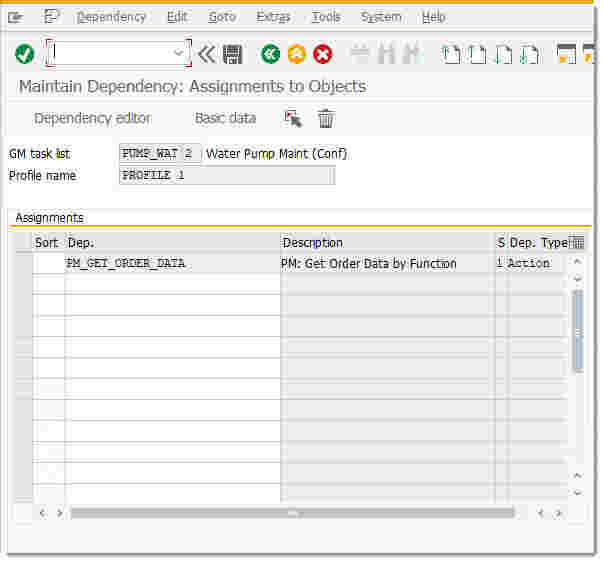Click the GM task list field PUMP_WAT
The image size is (604, 563).
[x=159, y=154]
